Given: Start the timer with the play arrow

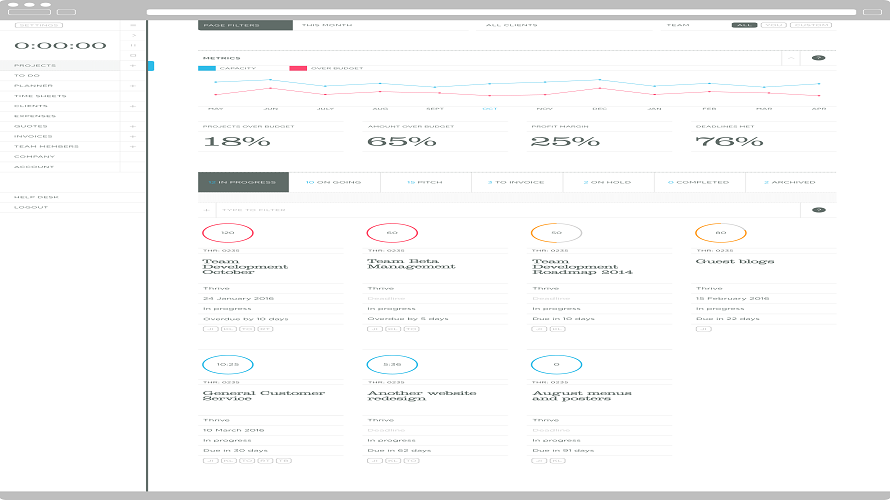Looking at the screenshot, I should (134, 35).
